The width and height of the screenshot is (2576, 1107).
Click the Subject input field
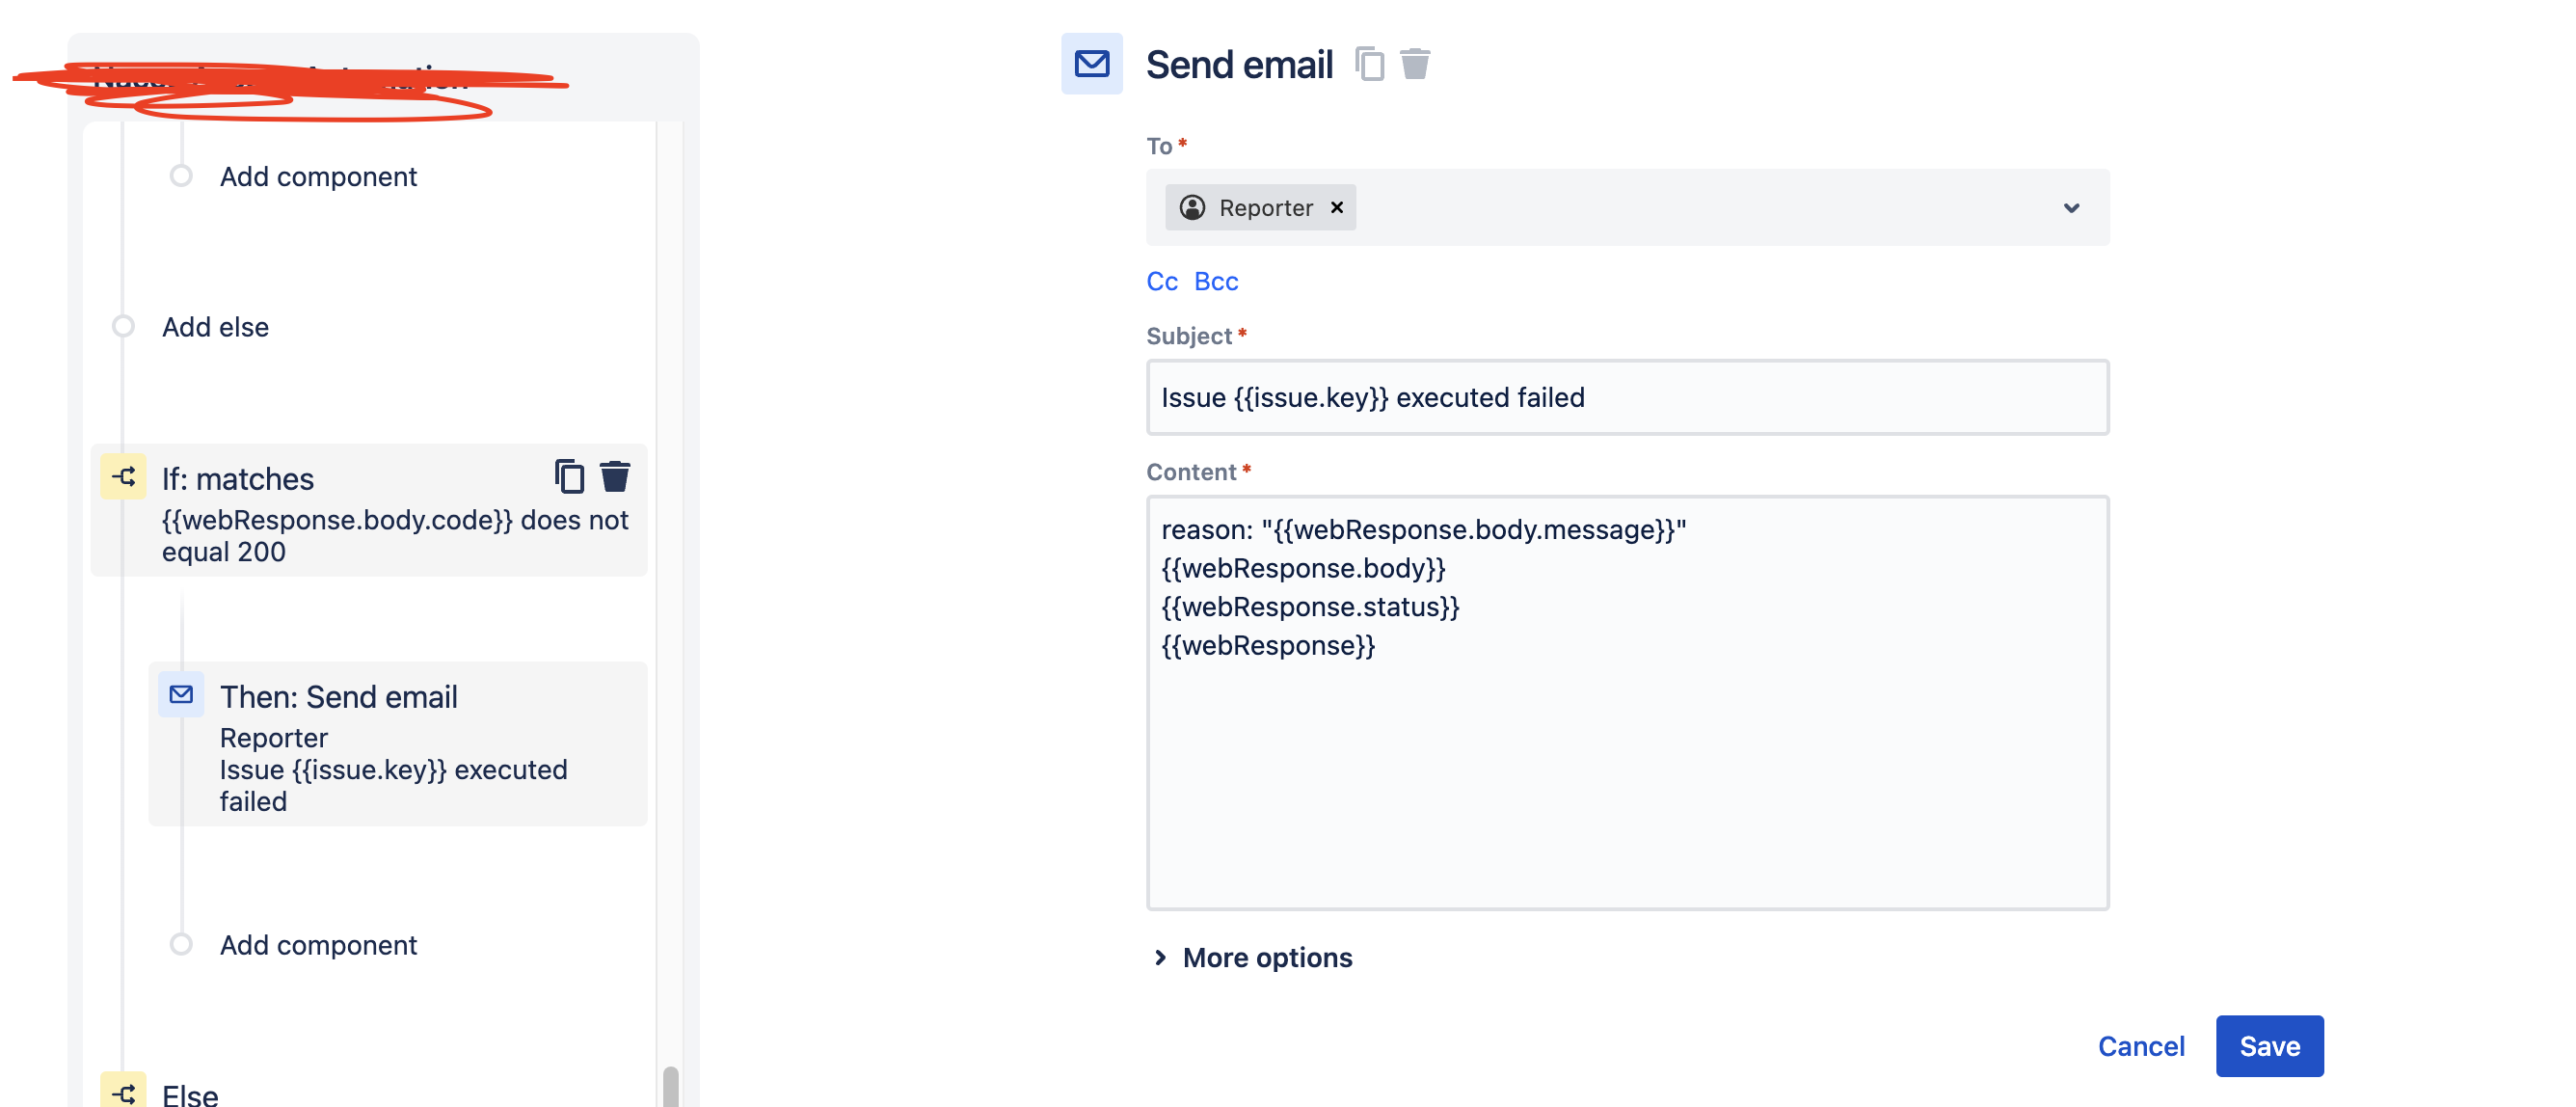[x=1627, y=398]
